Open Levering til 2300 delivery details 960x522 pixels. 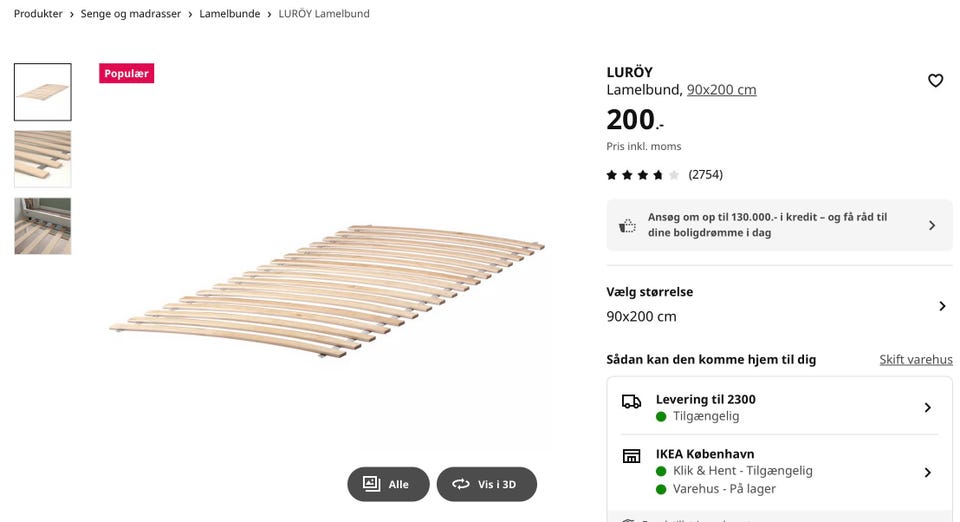[927, 407]
